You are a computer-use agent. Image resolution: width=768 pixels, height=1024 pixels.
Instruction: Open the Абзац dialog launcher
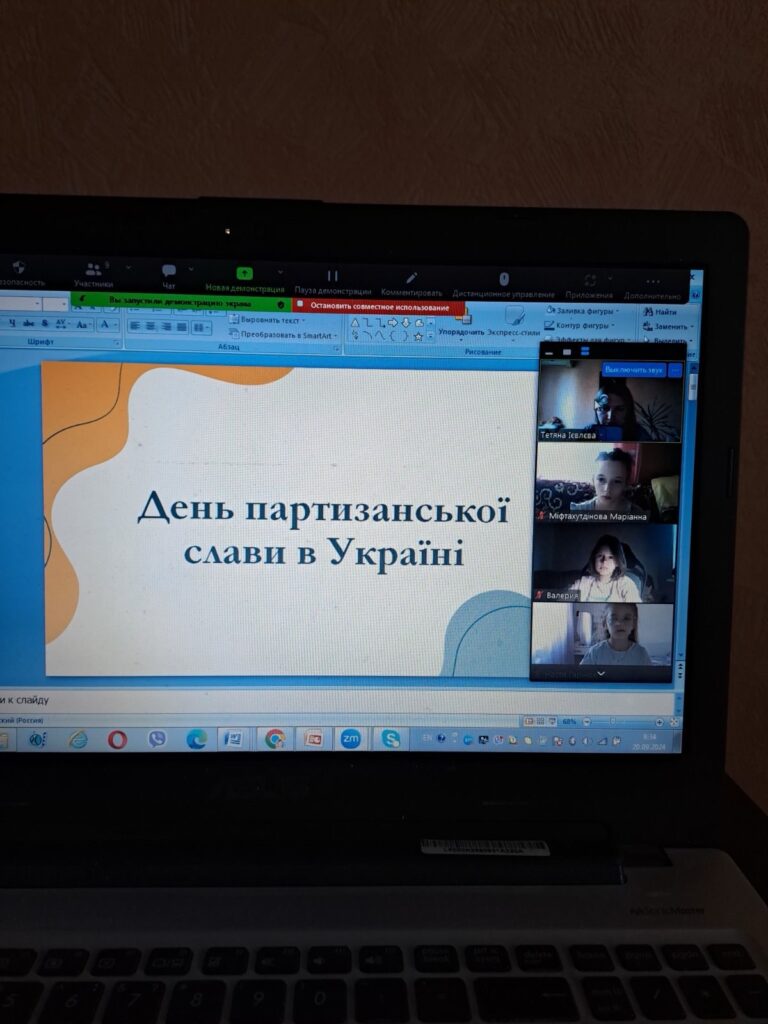pyautogui.click(x=337, y=349)
